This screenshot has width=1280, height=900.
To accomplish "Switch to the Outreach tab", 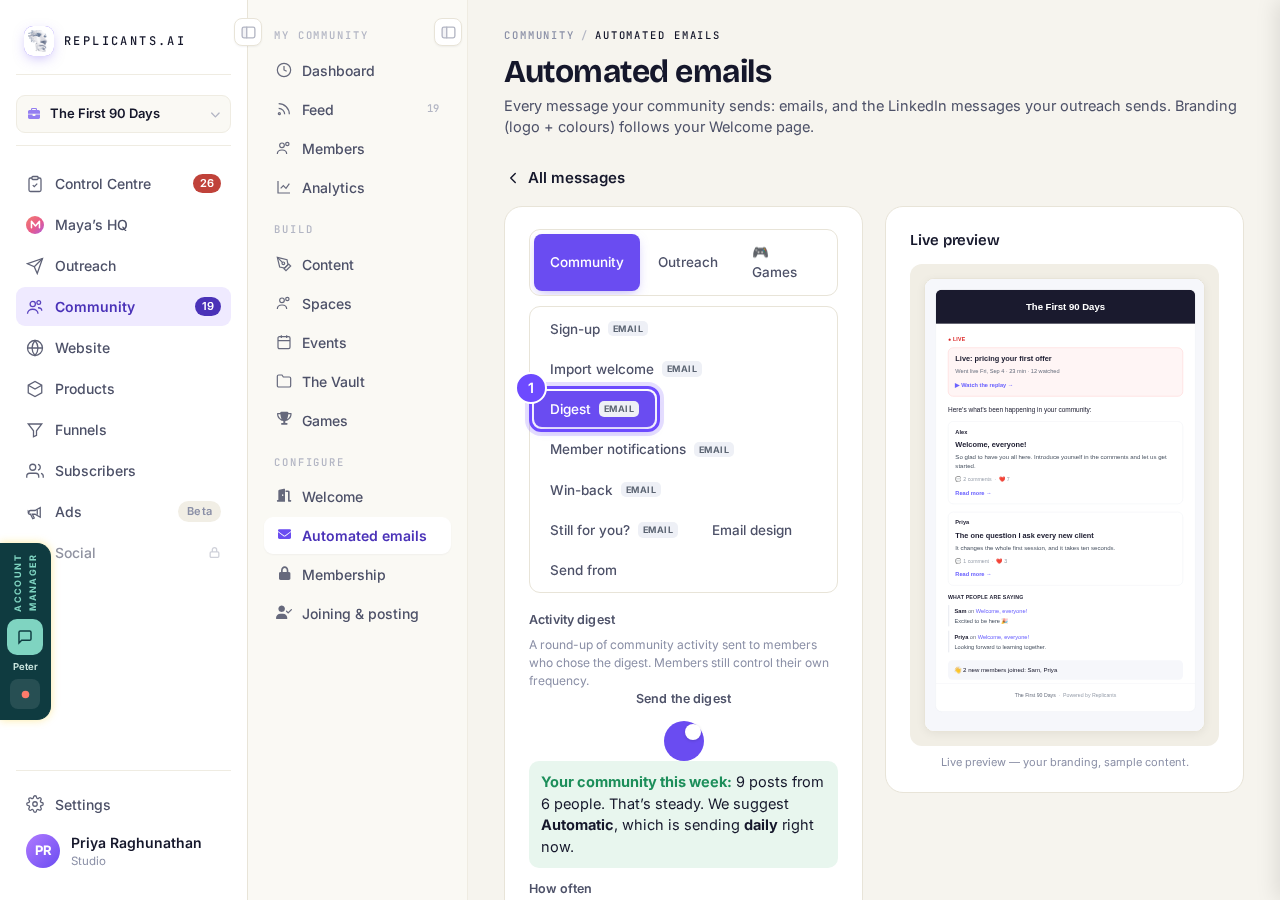I will click(x=688, y=262).
